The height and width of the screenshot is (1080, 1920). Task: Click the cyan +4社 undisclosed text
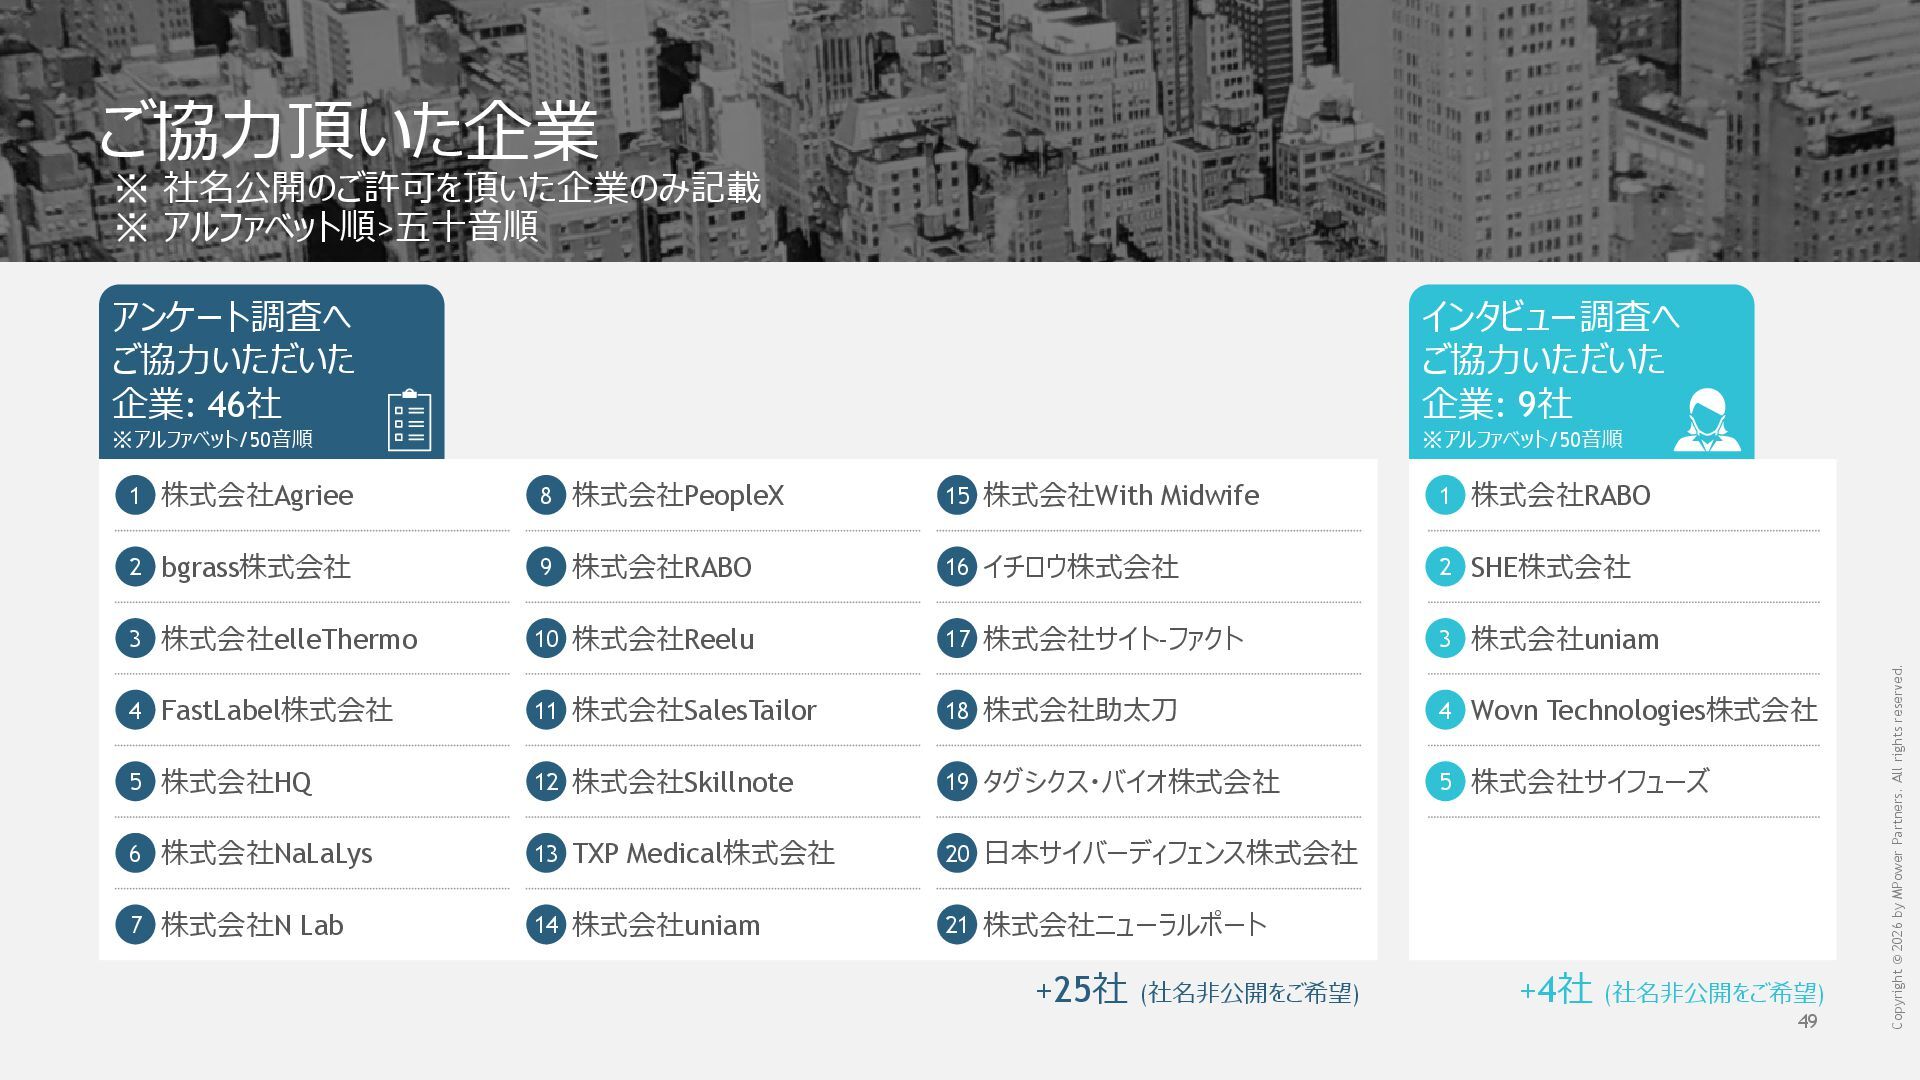point(1556,990)
